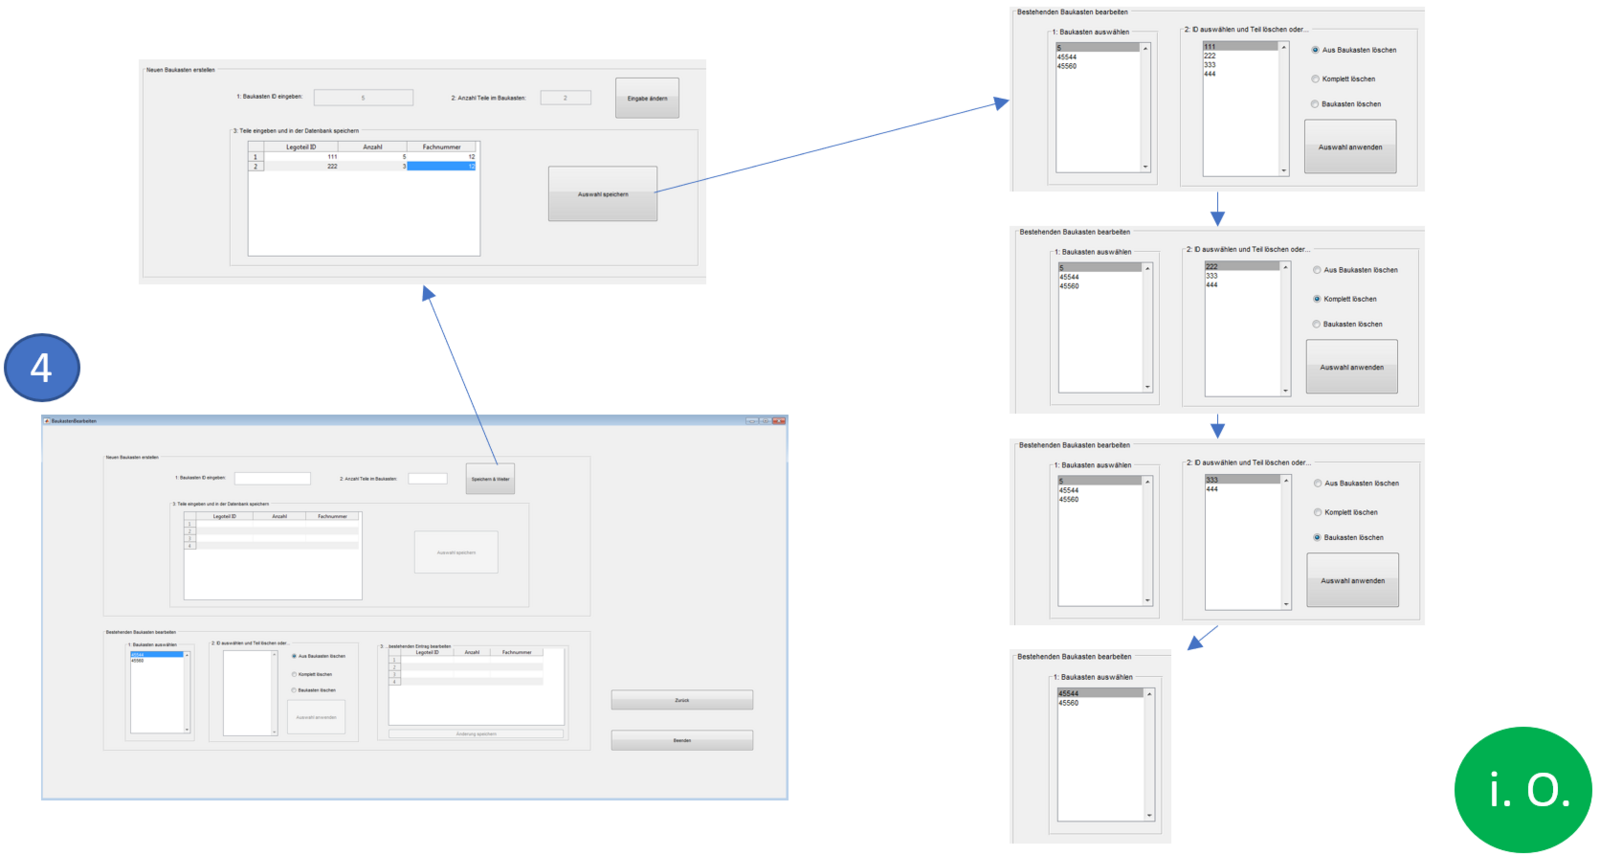Click the Baukasten ID field showing 5

click(363, 98)
